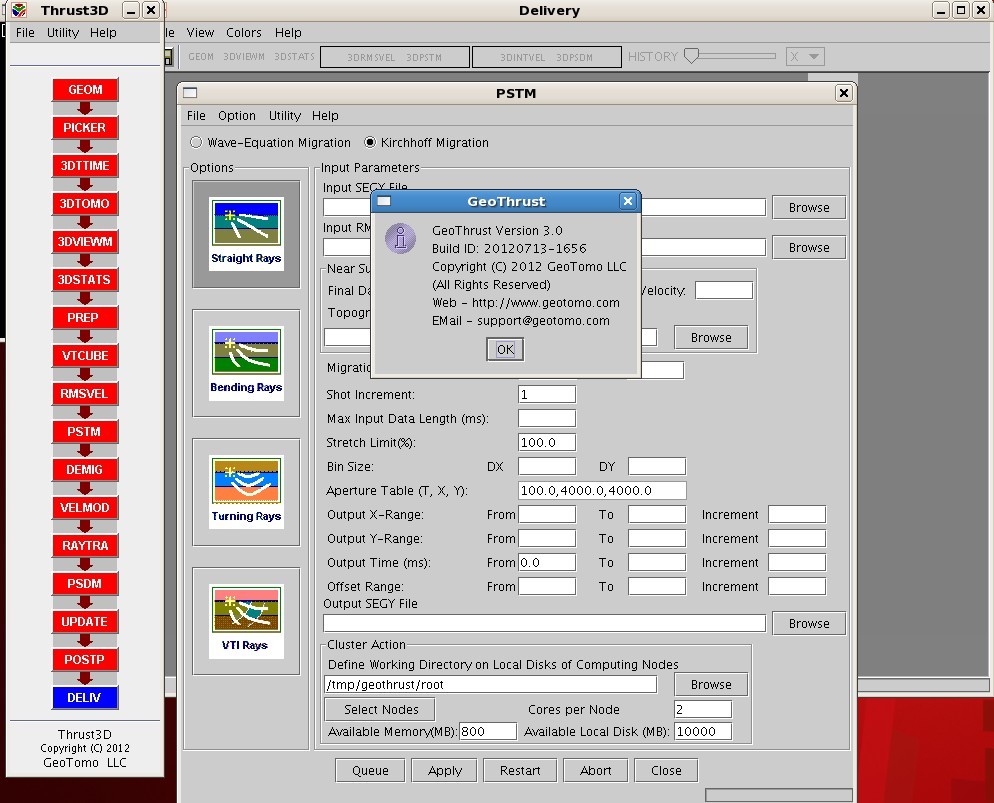Open Help menu in Delivery window
This screenshot has width=994, height=803.
288,32
